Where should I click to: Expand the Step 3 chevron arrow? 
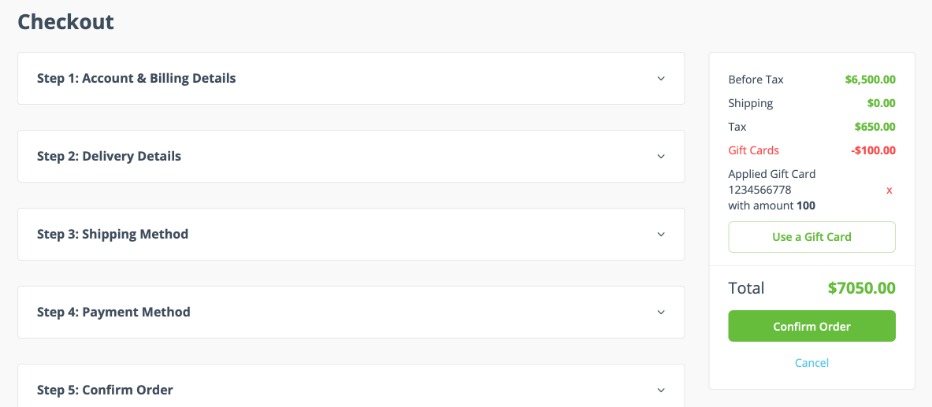(661, 234)
